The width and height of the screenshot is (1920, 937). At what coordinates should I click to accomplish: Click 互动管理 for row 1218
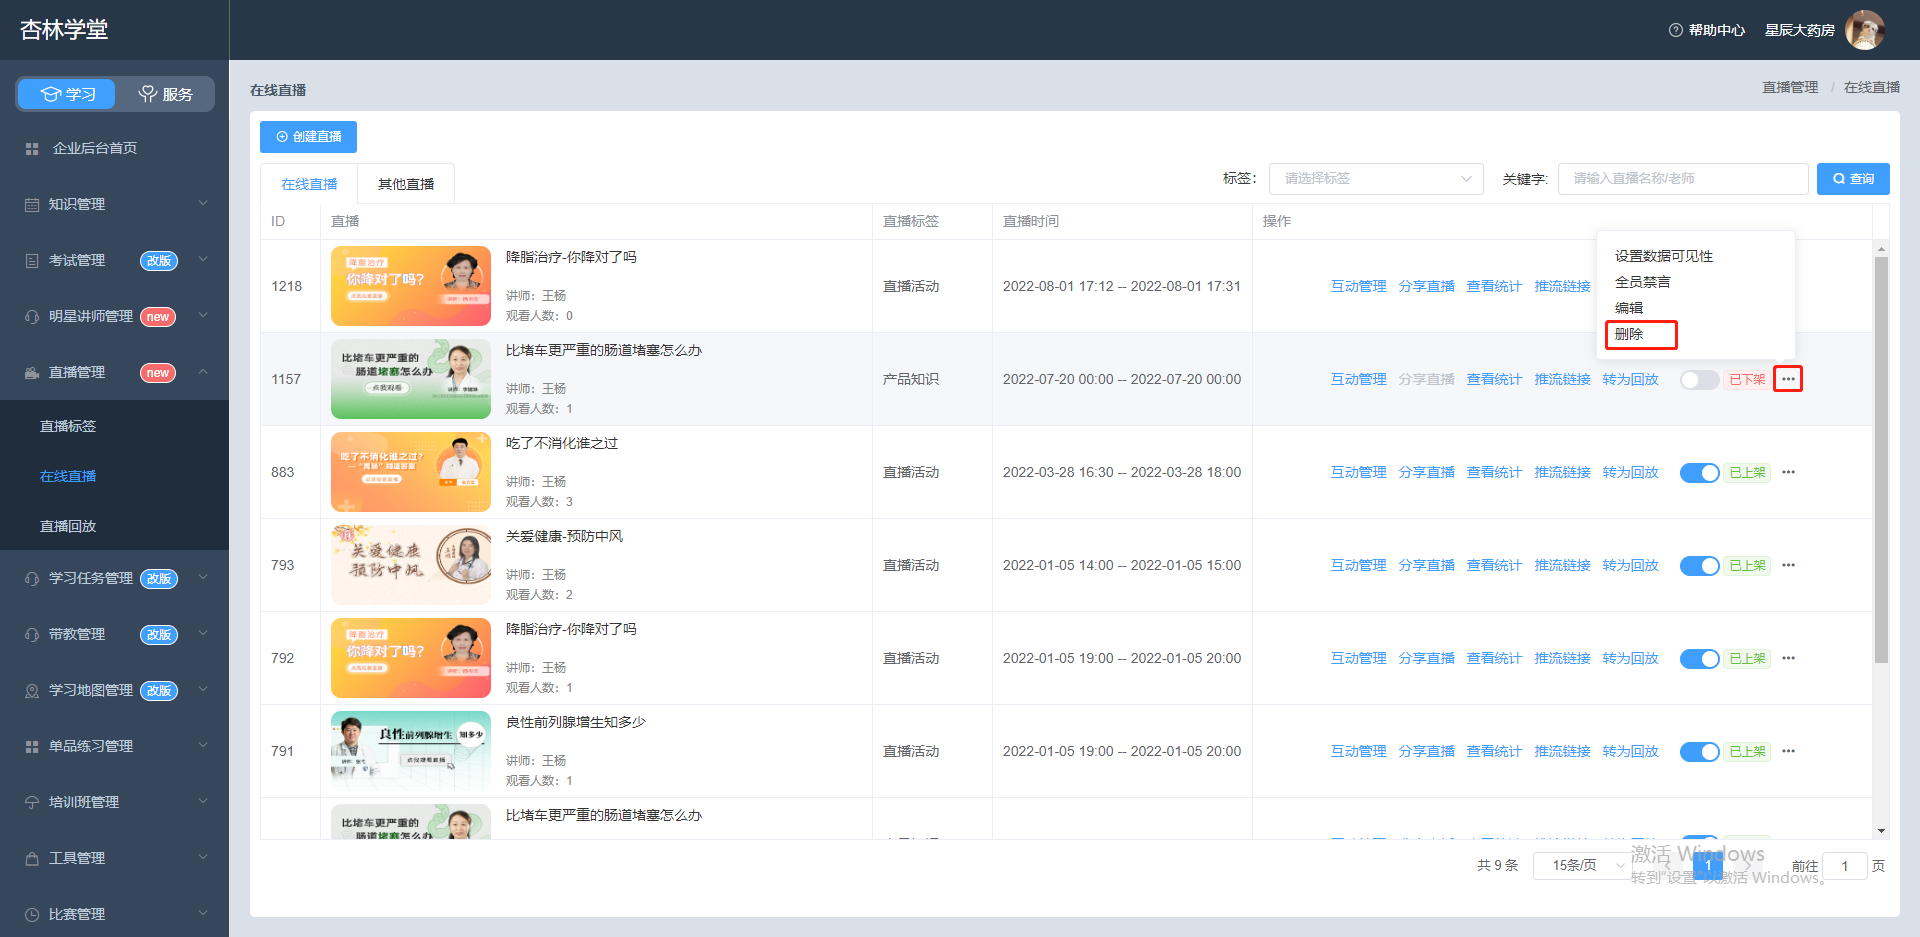tap(1358, 286)
